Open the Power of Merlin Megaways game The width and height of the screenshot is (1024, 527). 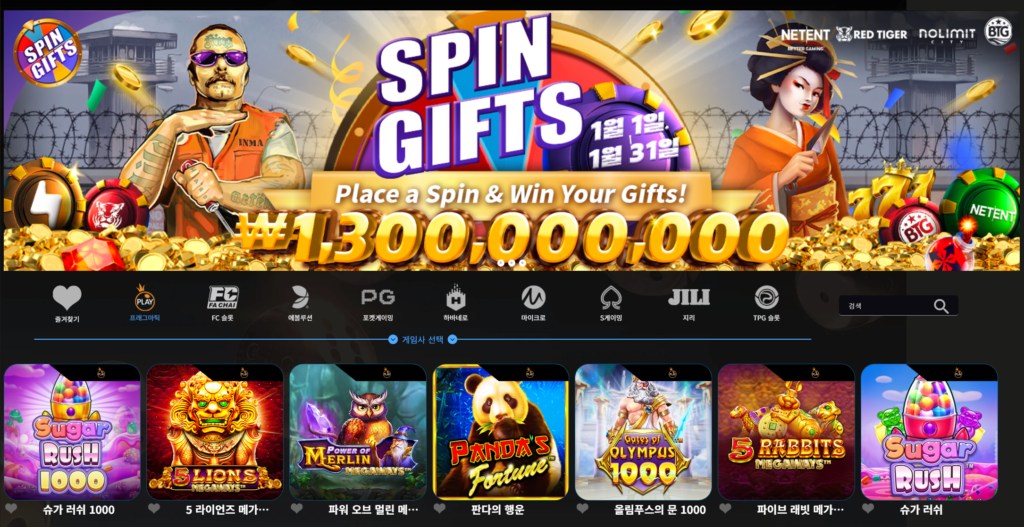click(357, 432)
